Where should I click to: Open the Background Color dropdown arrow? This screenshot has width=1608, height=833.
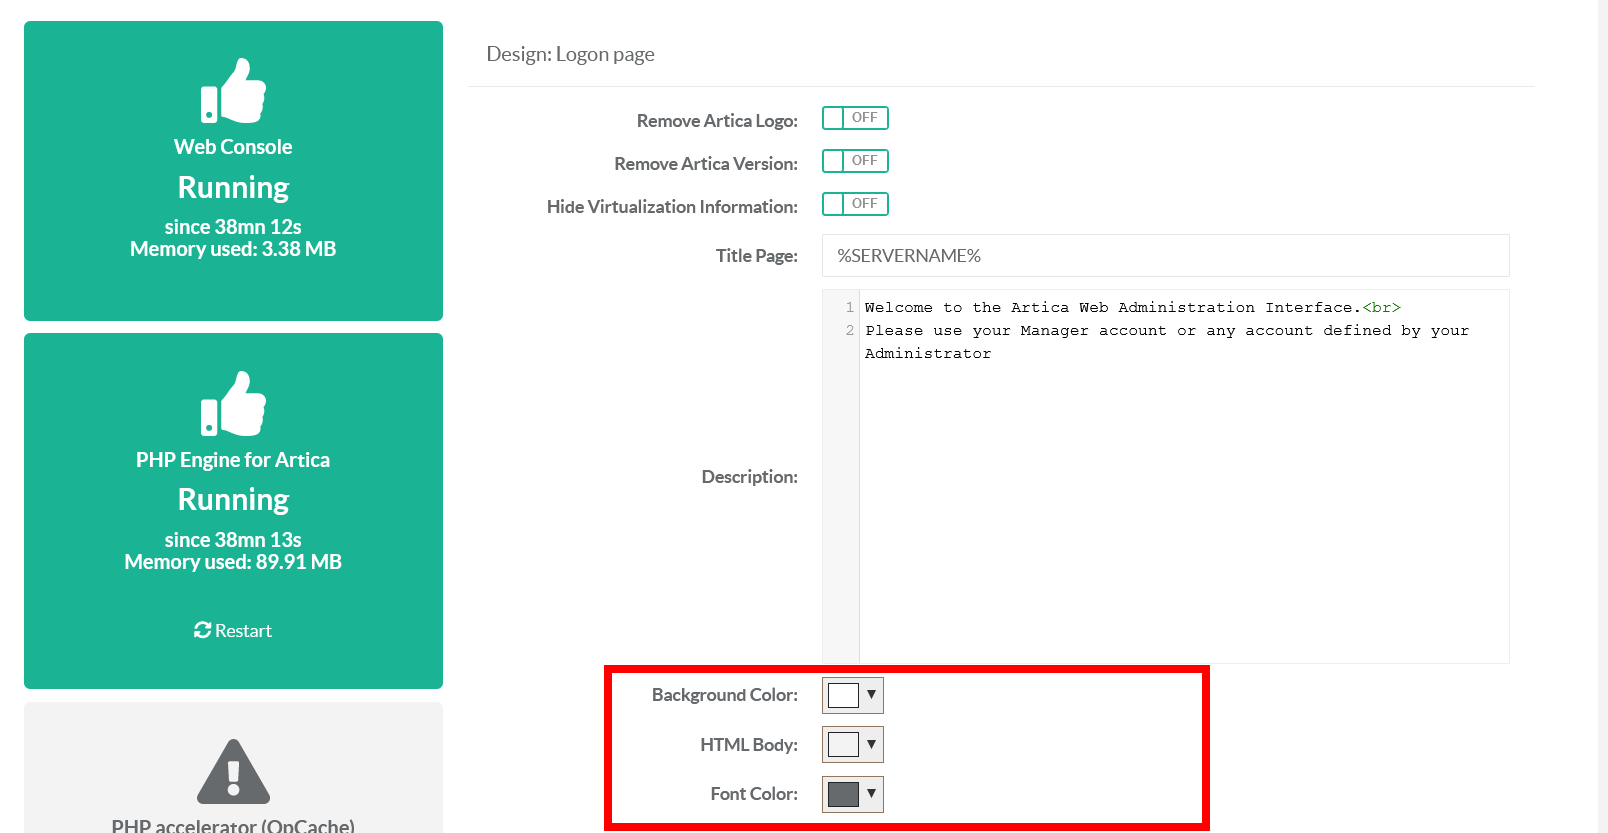coord(871,695)
